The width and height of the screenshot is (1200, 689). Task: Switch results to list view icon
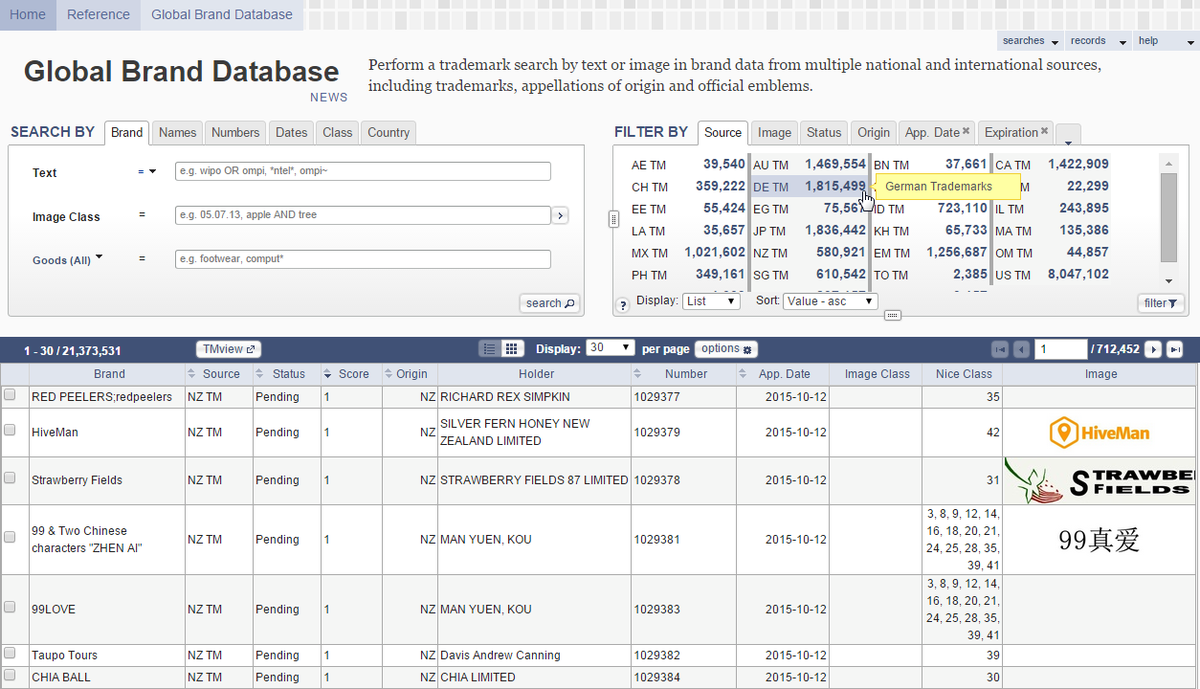(x=489, y=349)
